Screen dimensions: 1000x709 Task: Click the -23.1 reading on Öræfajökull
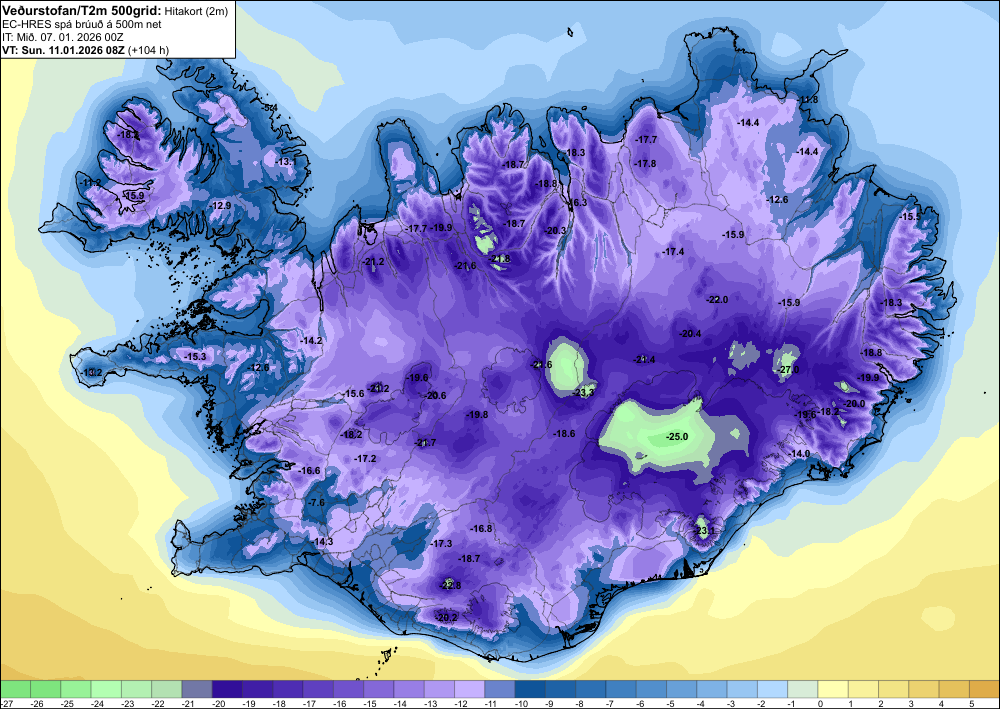point(703,530)
